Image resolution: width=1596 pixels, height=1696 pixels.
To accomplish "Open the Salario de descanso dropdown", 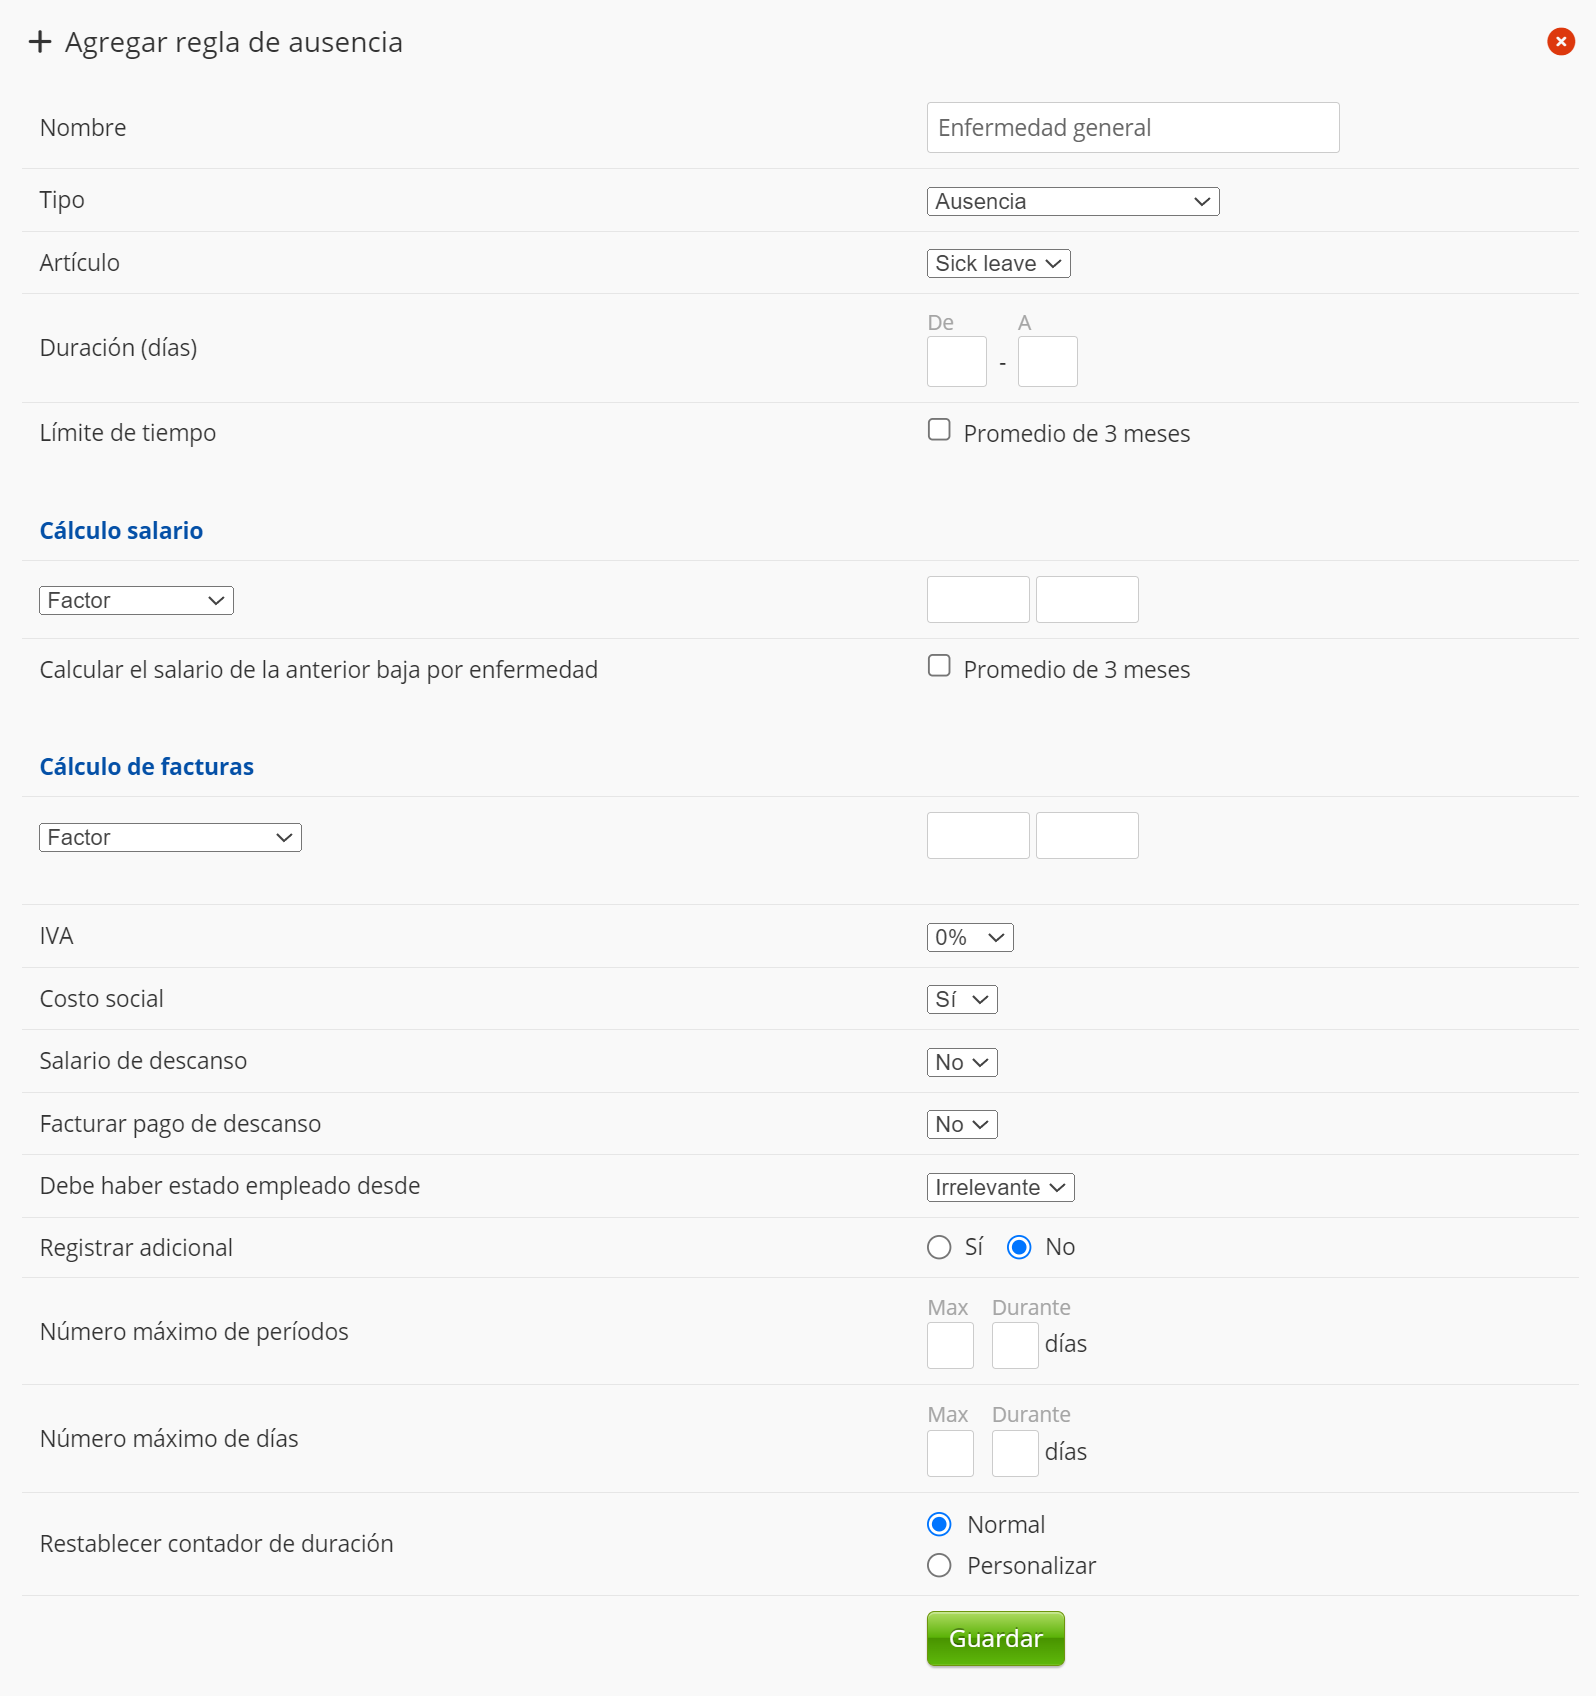I will tap(961, 1063).
